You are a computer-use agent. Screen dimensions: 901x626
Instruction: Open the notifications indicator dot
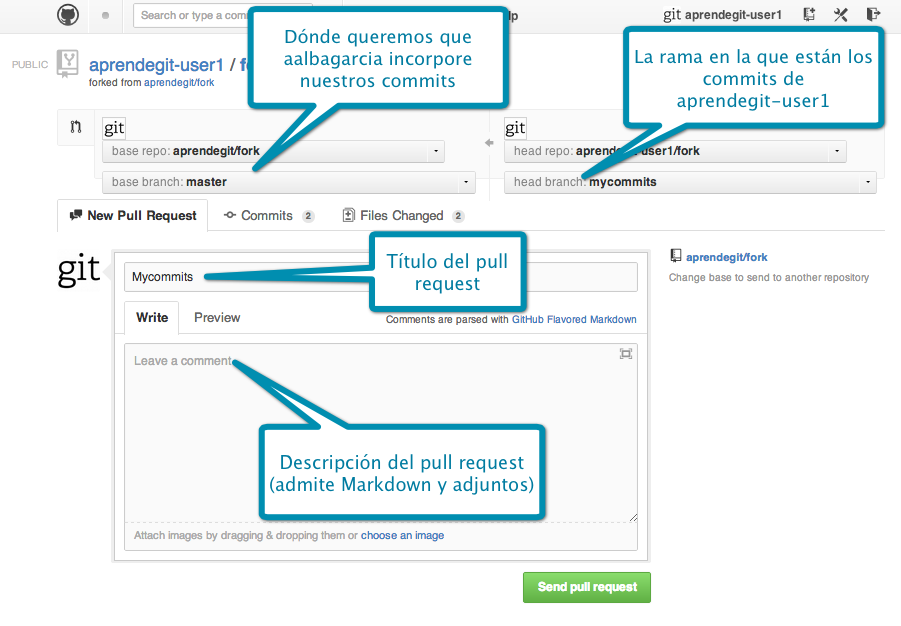coord(106,16)
